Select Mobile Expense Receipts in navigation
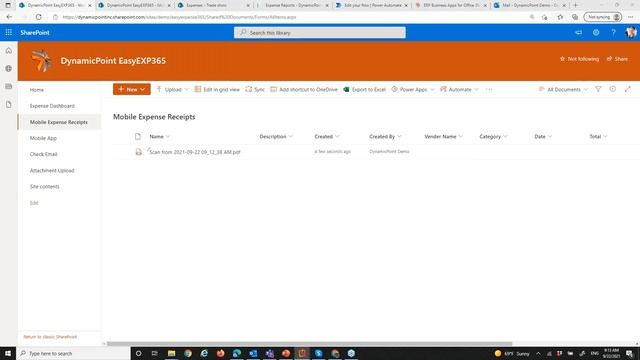The image size is (640, 360). click(x=59, y=122)
